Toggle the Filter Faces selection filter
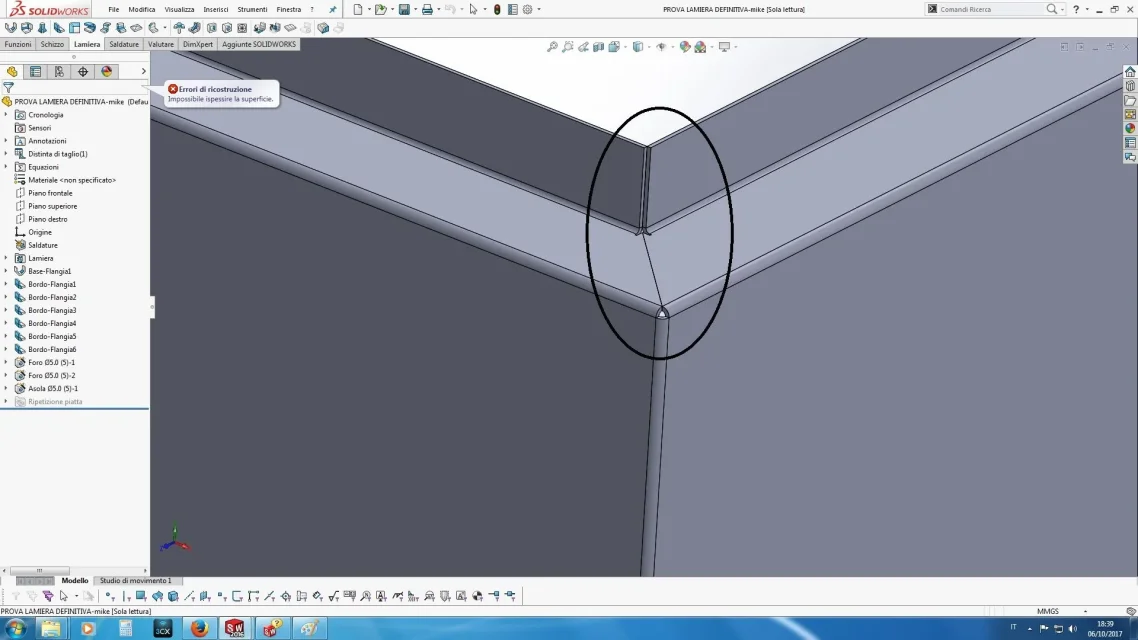The image size is (1138, 640). tap(142, 596)
